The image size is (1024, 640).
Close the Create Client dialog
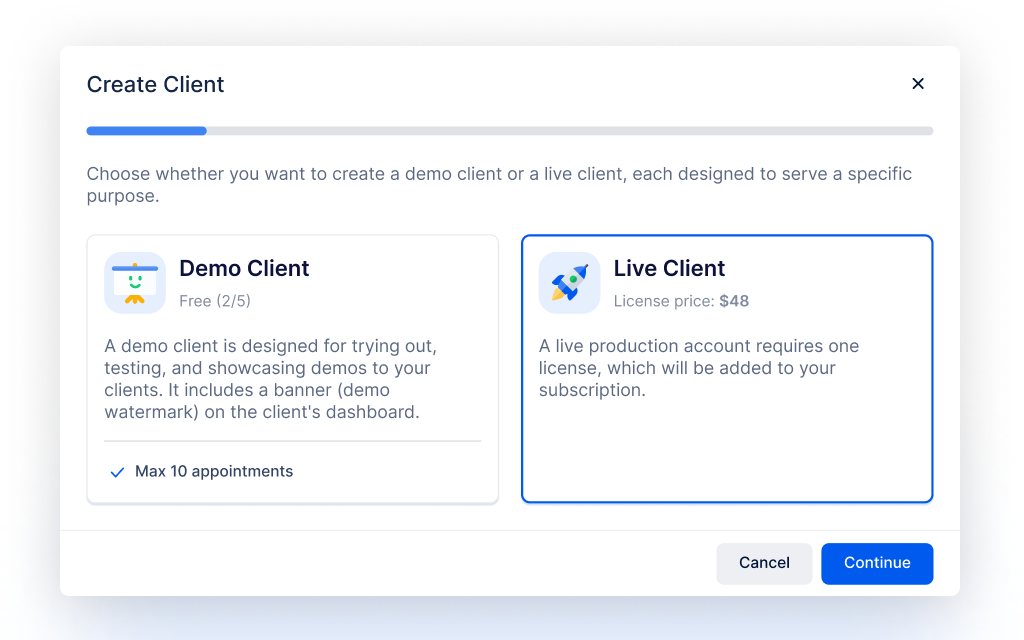click(x=918, y=84)
